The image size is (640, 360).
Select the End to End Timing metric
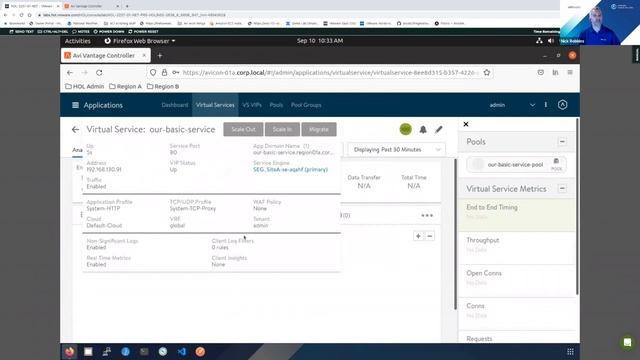click(x=517, y=215)
